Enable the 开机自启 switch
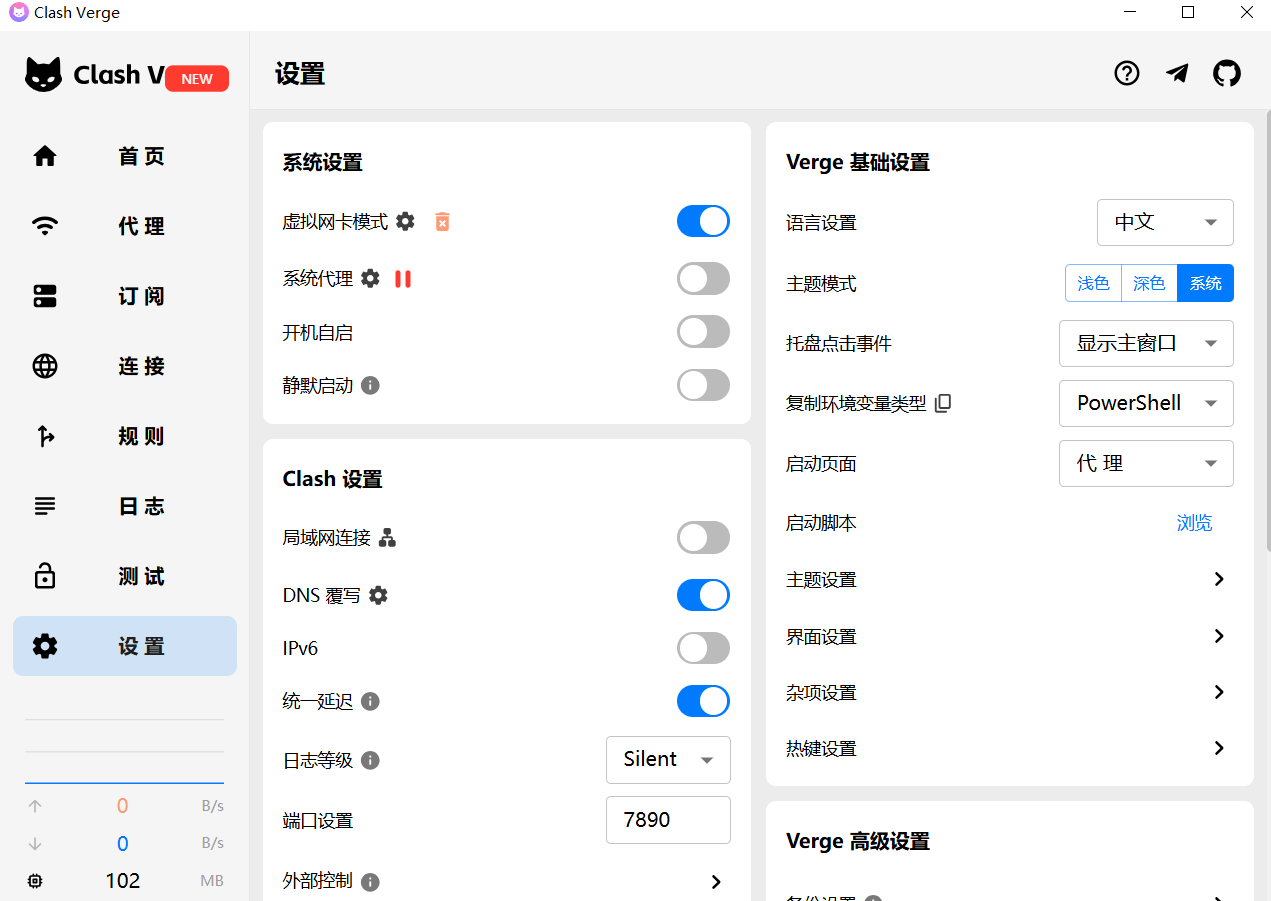 click(703, 332)
